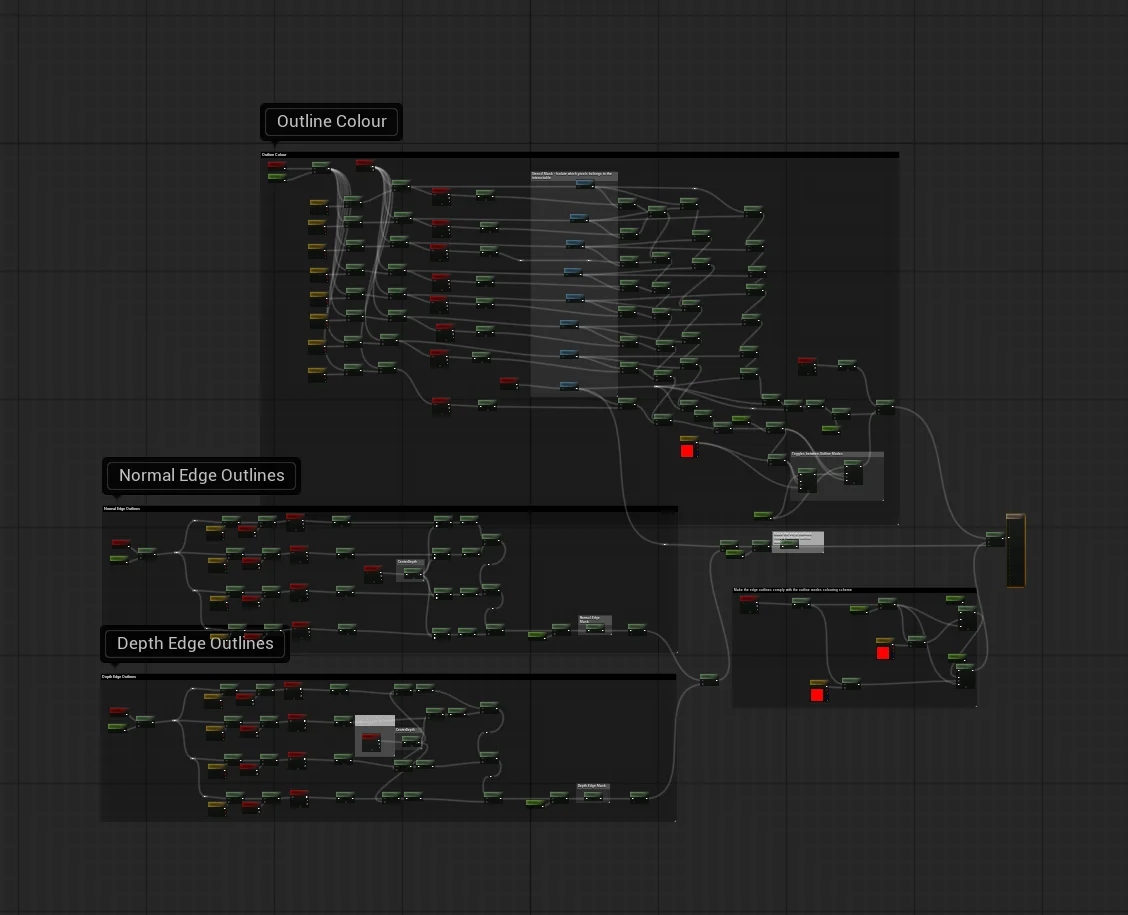The image size is (1128, 915).
Task: Select light grey comment box in Depth Edge Outlines
Action: tap(375, 736)
